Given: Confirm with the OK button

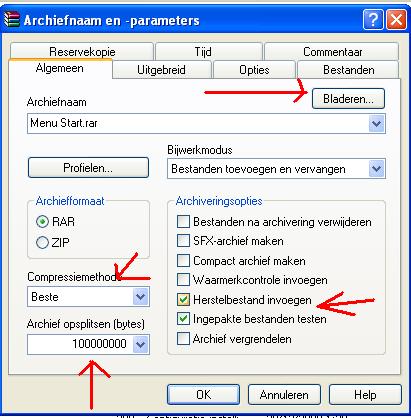Looking at the screenshot, I should (x=203, y=395).
